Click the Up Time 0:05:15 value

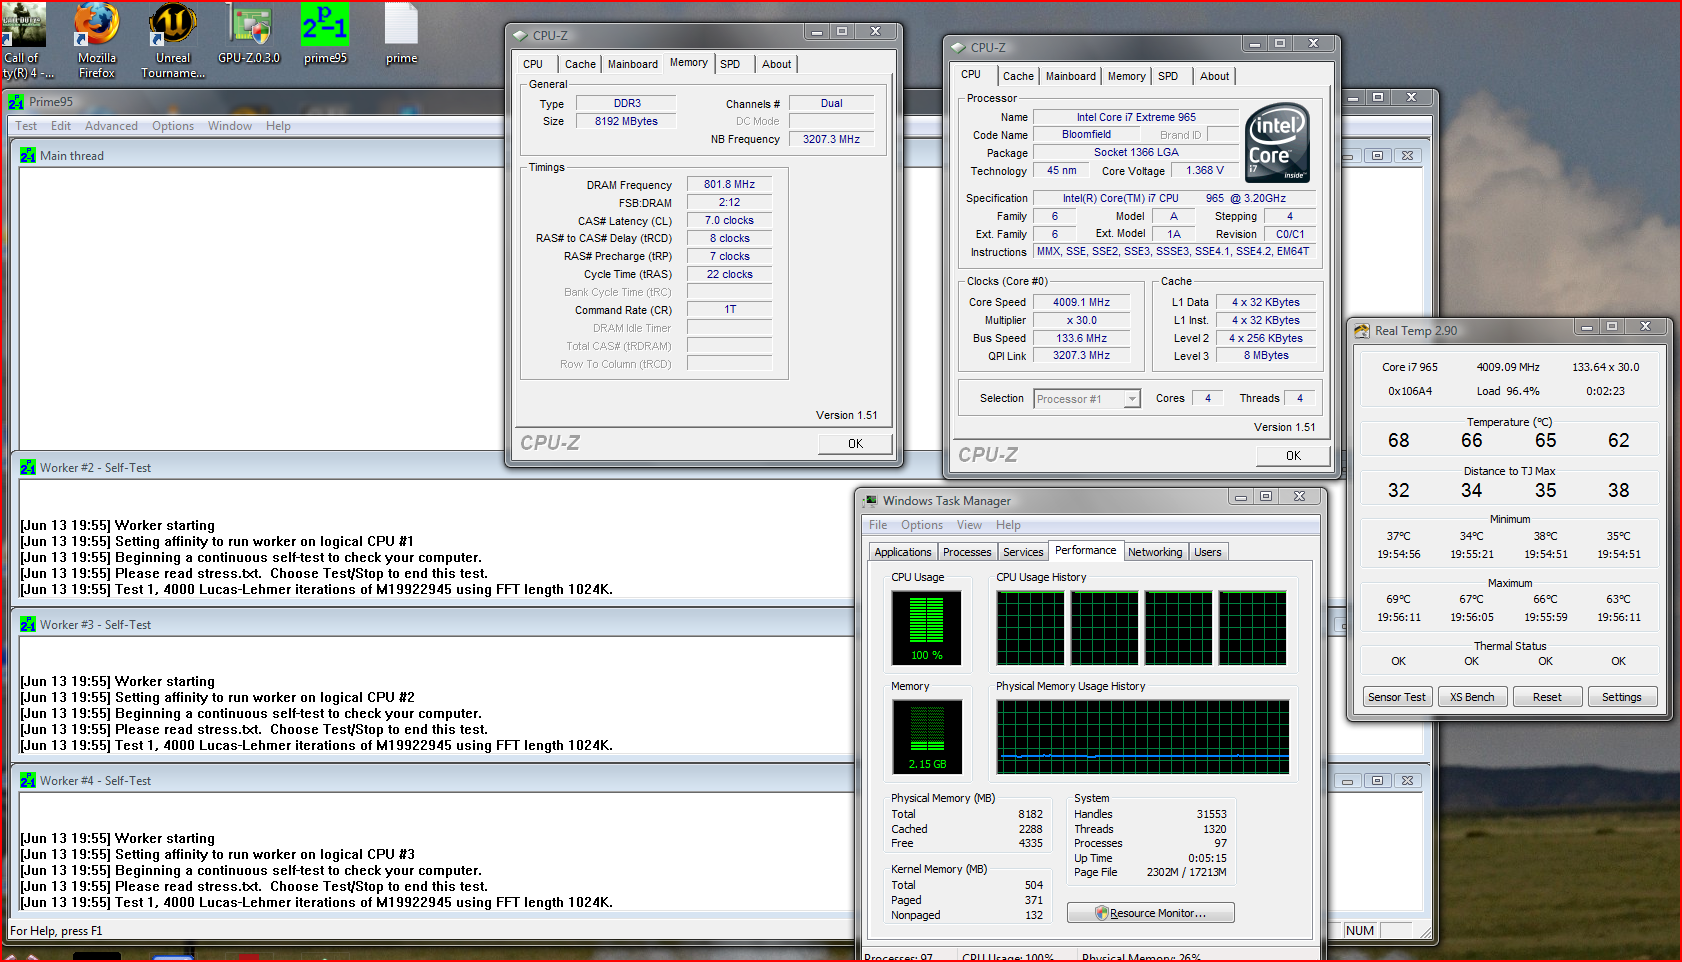pyautogui.click(x=1207, y=859)
